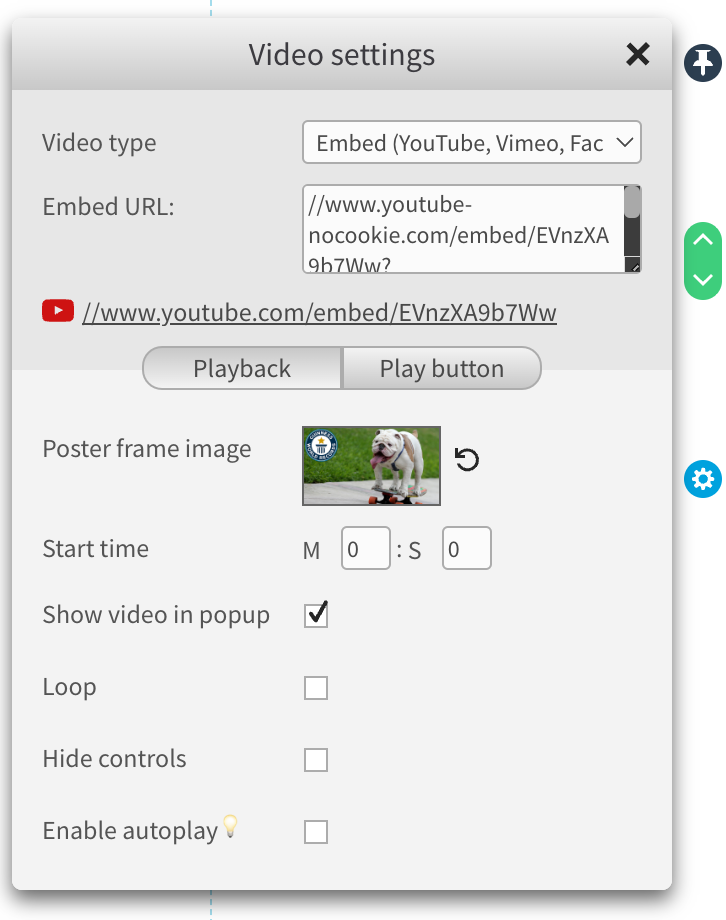Close the Video settings dialog
Viewport: 726px width, 920px height.
637,55
